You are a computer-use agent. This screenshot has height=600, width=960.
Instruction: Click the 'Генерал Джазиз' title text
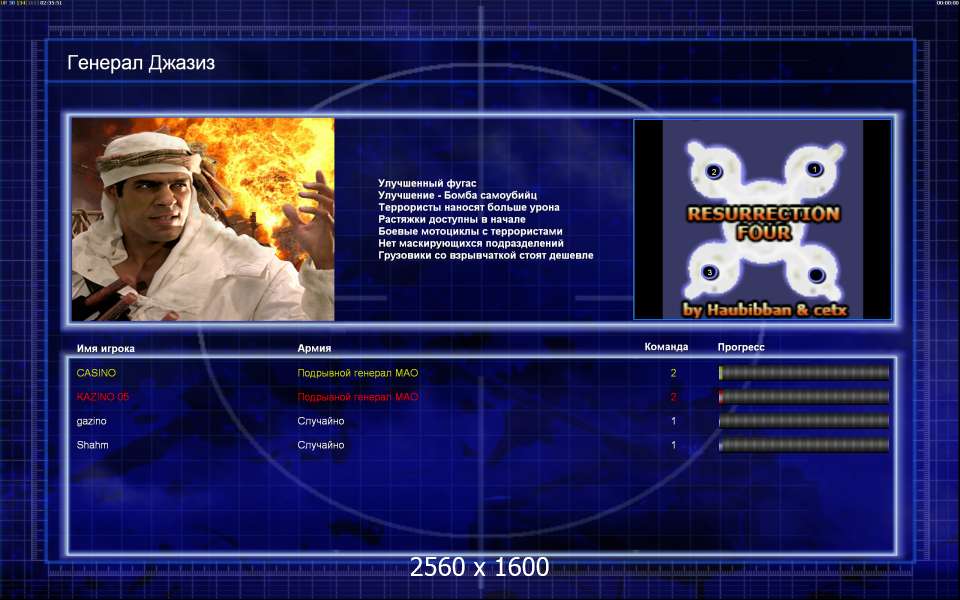141,62
